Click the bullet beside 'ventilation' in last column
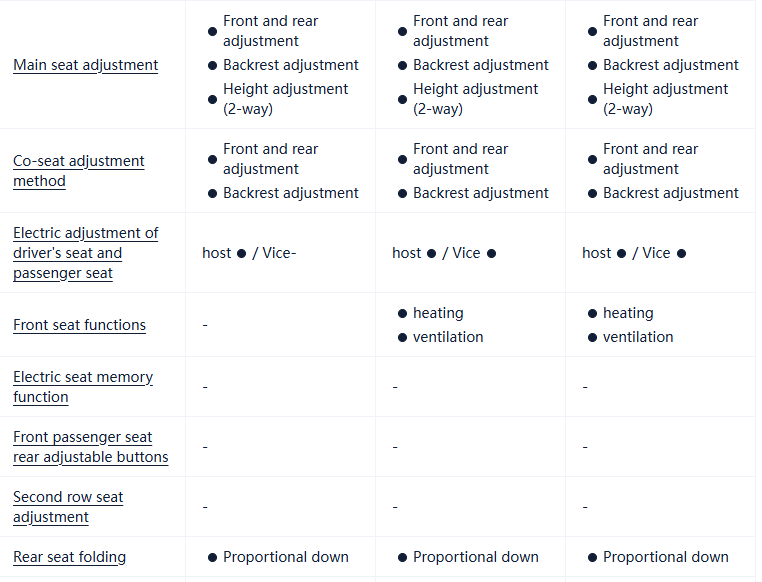This screenshot has height=582, width=762. pos(593,337)
